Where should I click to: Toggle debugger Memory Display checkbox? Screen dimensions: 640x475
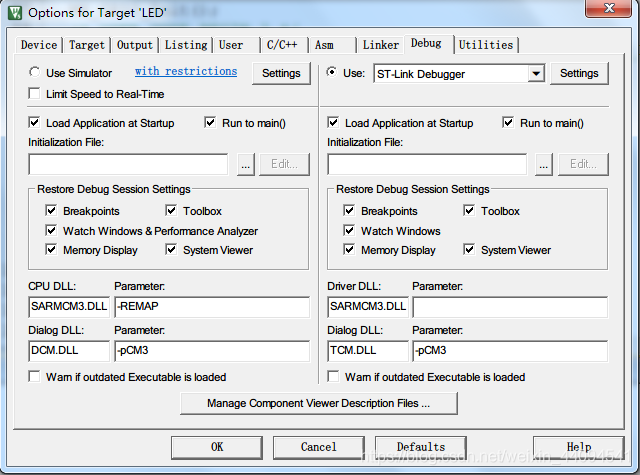click(349, 249)
